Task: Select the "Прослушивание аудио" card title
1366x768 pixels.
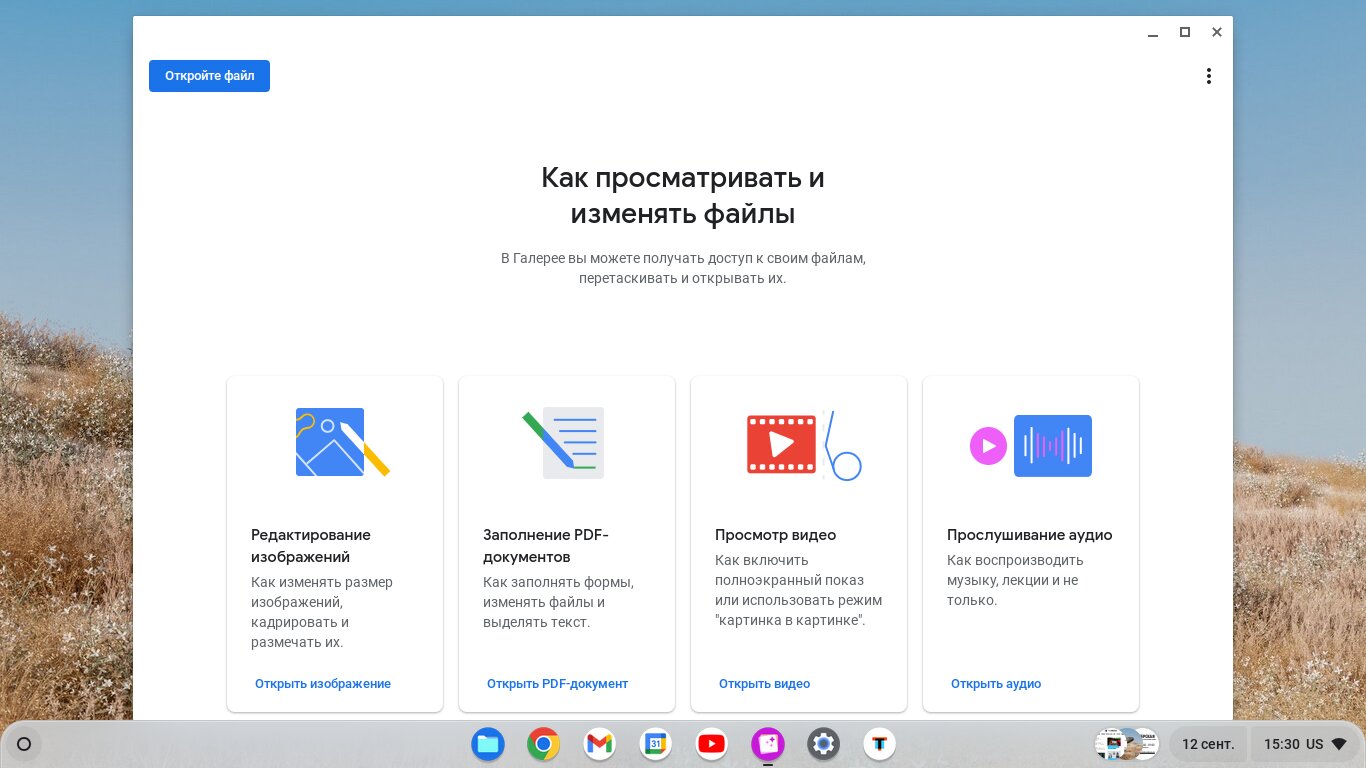Action: point(1029,535)
